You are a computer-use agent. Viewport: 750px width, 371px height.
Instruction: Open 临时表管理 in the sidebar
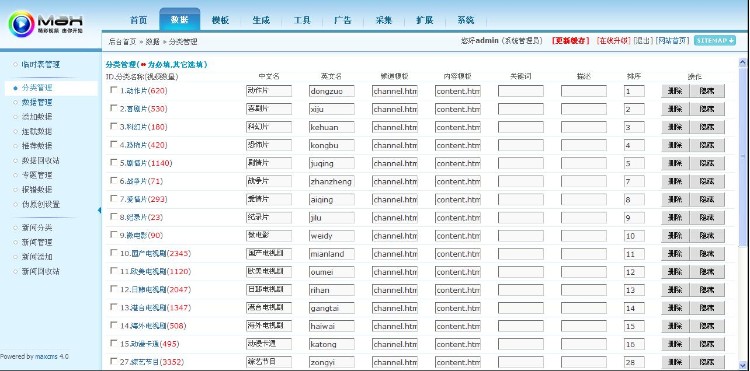click(41, 64)
